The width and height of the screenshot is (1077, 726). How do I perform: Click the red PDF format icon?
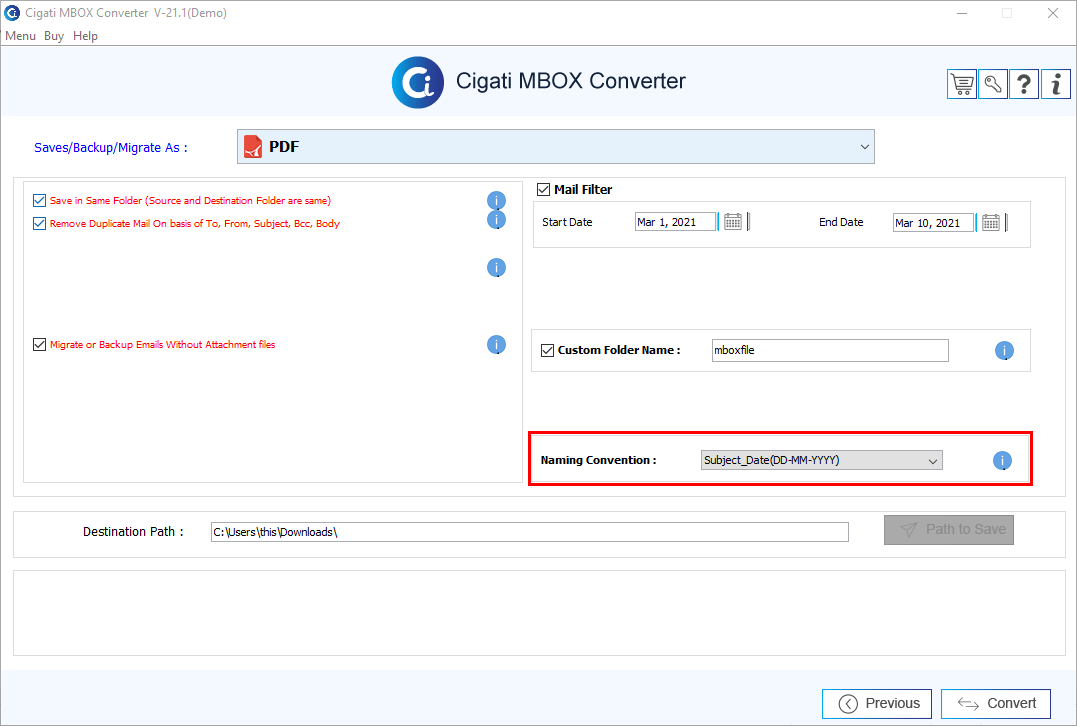coord(253,146)
